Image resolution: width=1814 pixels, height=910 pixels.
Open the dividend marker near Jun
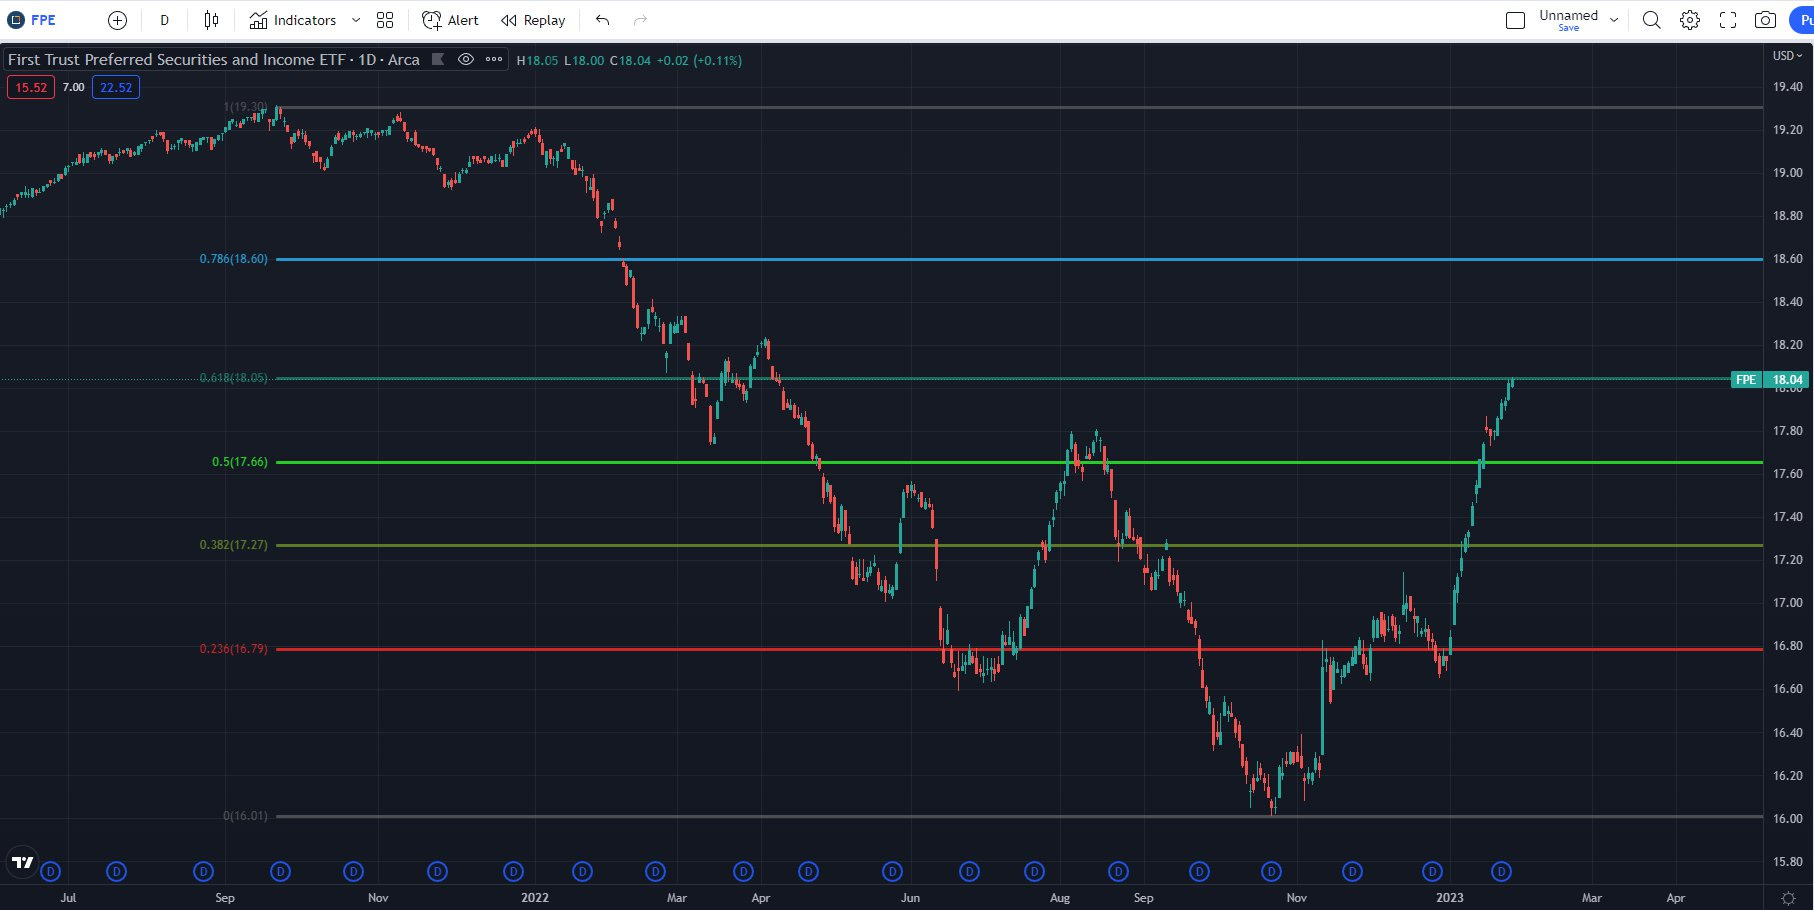click(893, 872)
